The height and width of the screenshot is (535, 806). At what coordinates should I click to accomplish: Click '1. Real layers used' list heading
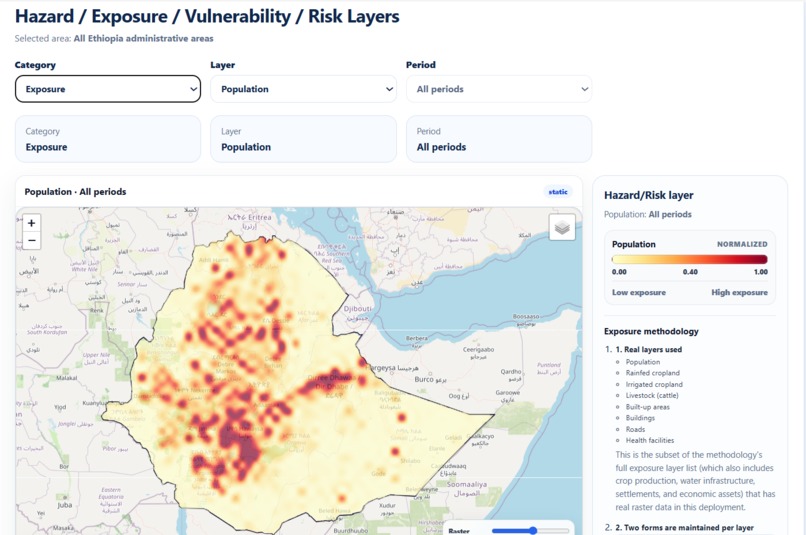649,349
